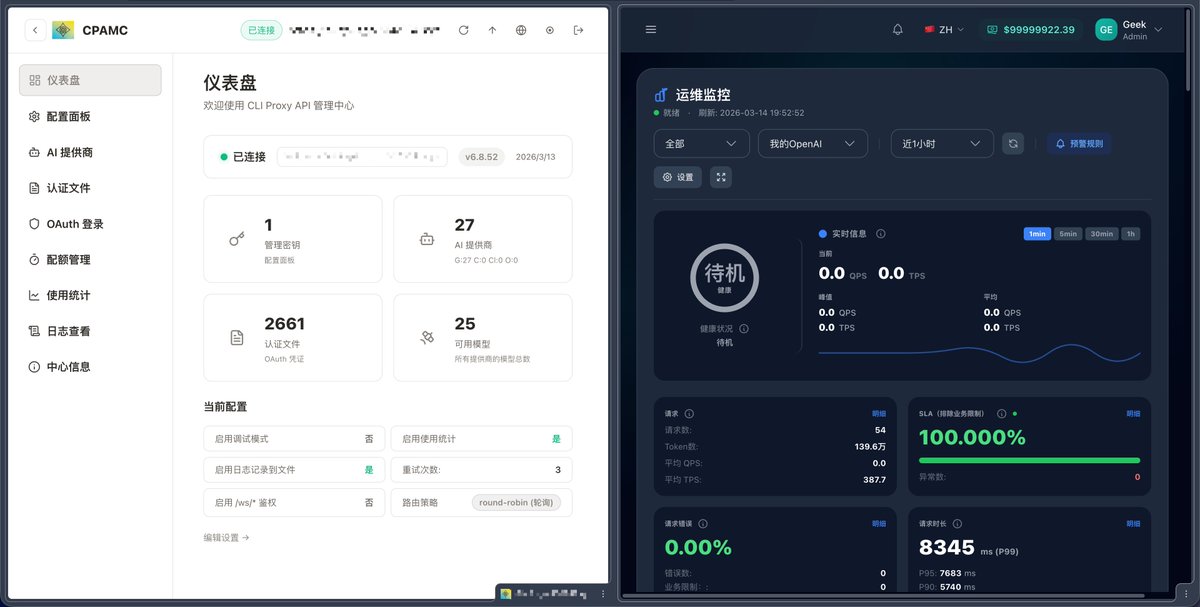The height and width of the screenshot is (607, 1200).
Task: Open the 全部 filter dropdown
Action: 701,144
